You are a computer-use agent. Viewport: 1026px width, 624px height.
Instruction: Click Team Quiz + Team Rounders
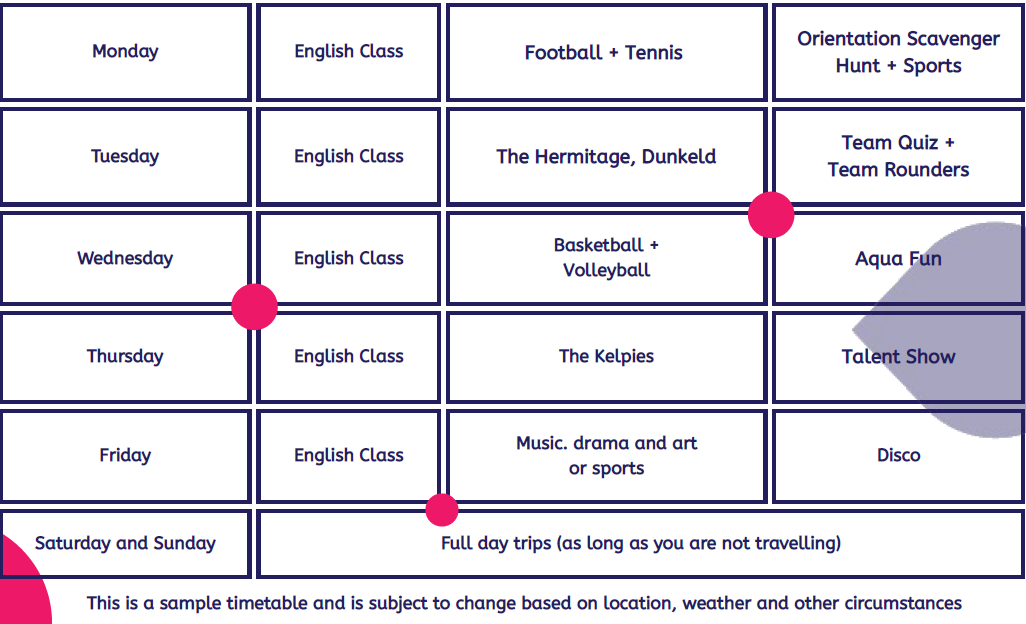[x=898, y=156]
